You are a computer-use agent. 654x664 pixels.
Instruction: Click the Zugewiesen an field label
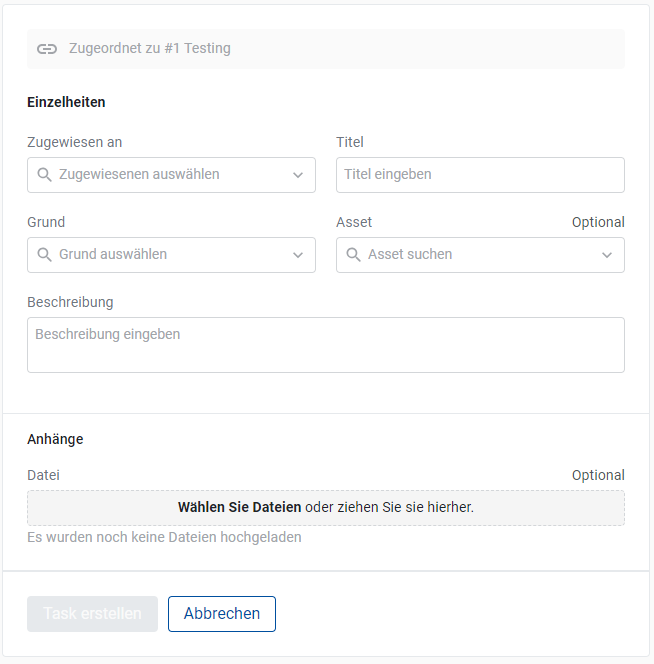[75, 142]
